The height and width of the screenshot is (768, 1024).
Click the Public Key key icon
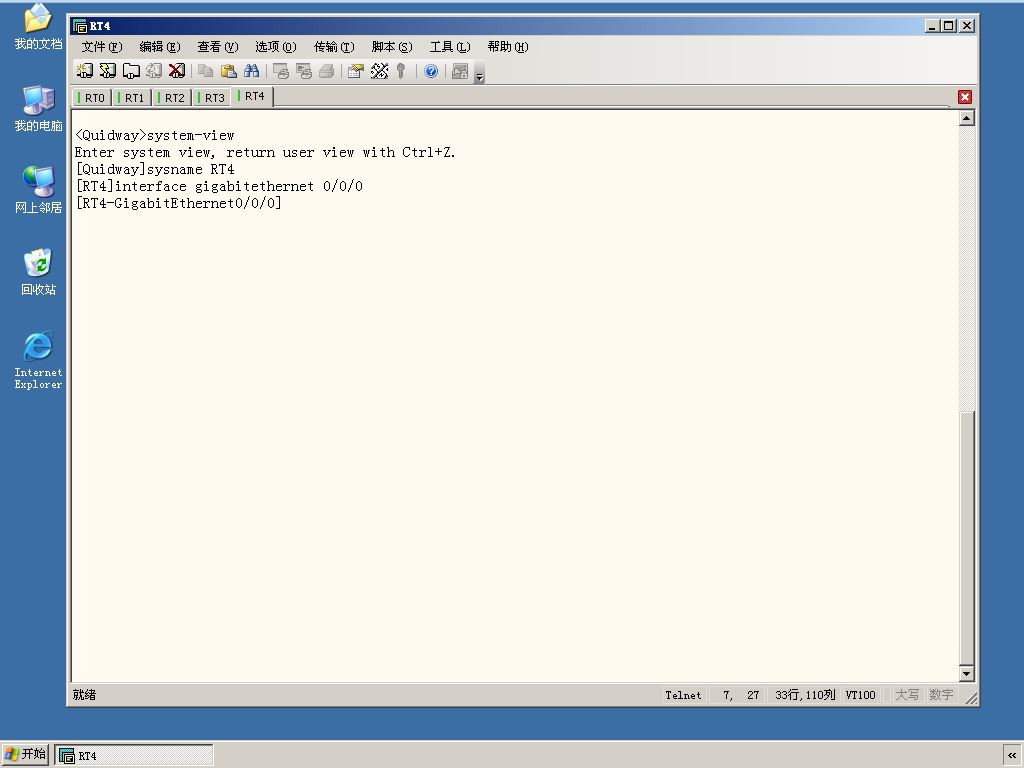click(402, 71)
